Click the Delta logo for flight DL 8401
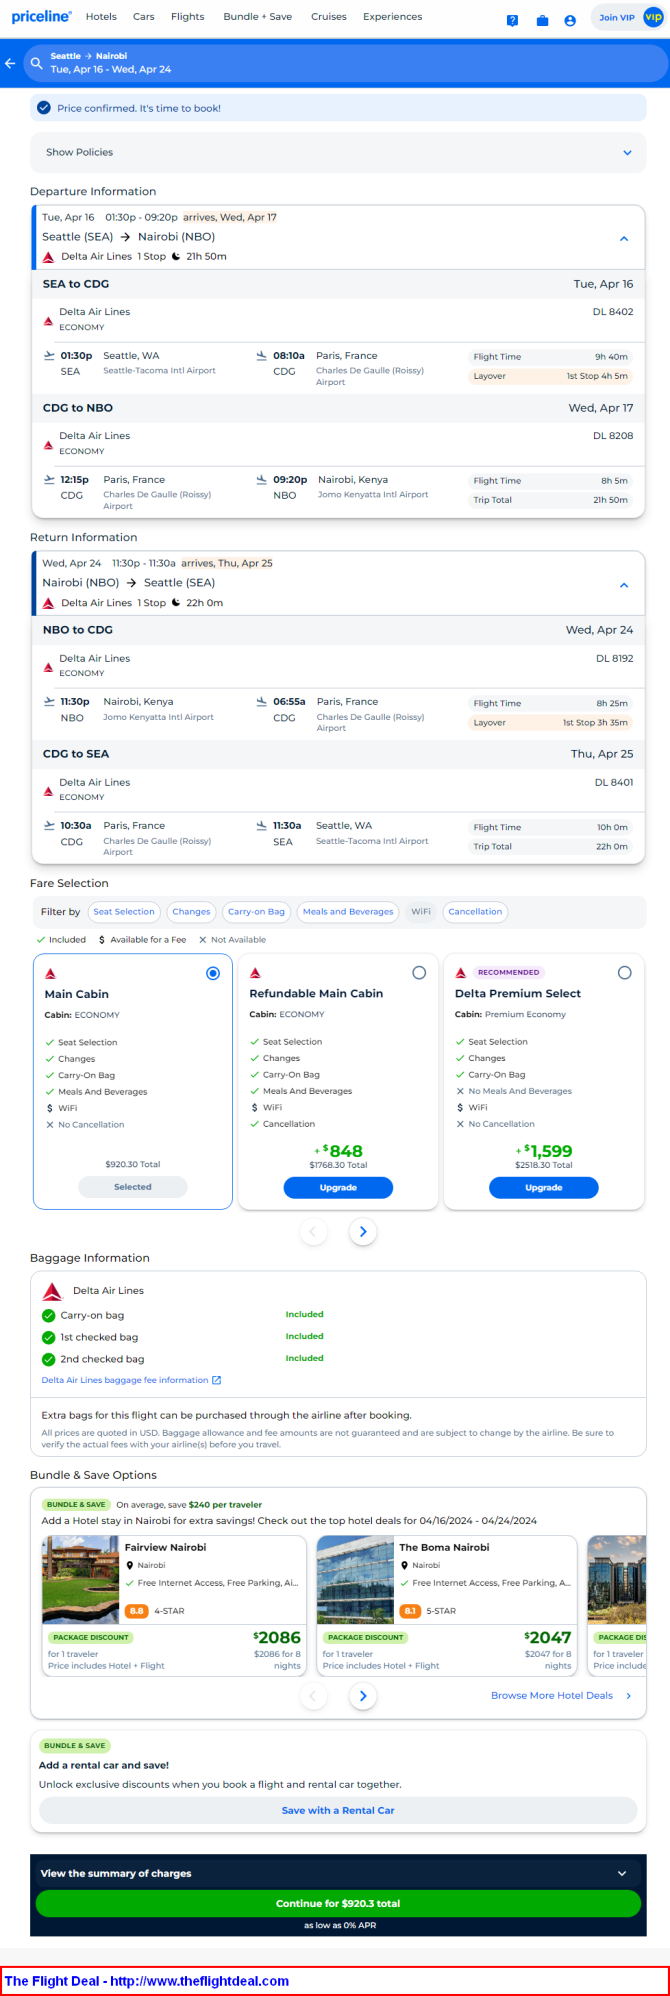 pyautogui.click(x=48, y=790)
